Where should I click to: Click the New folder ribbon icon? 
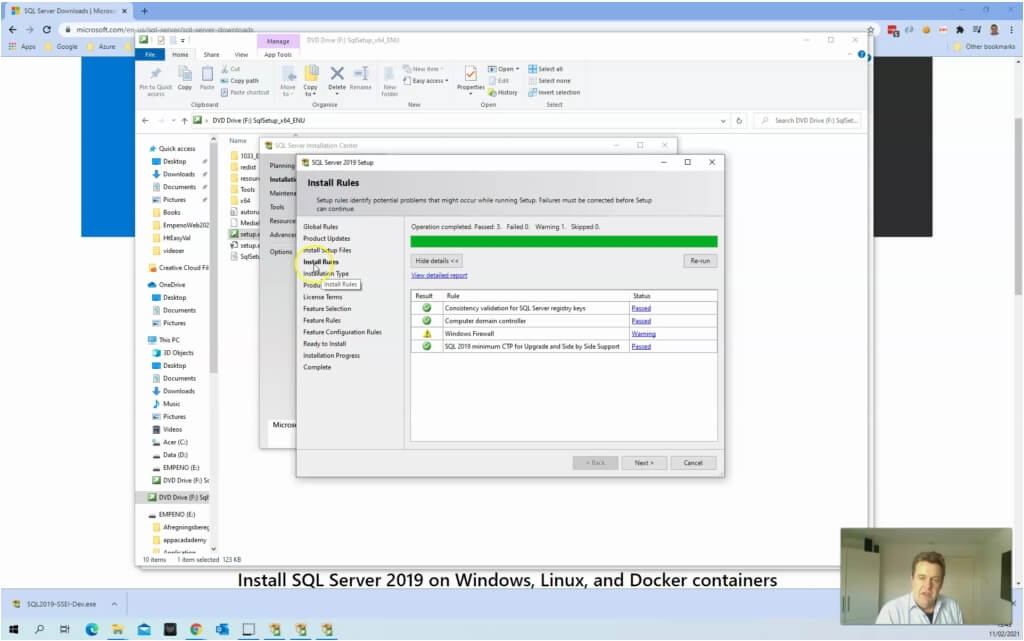[389, 76]
